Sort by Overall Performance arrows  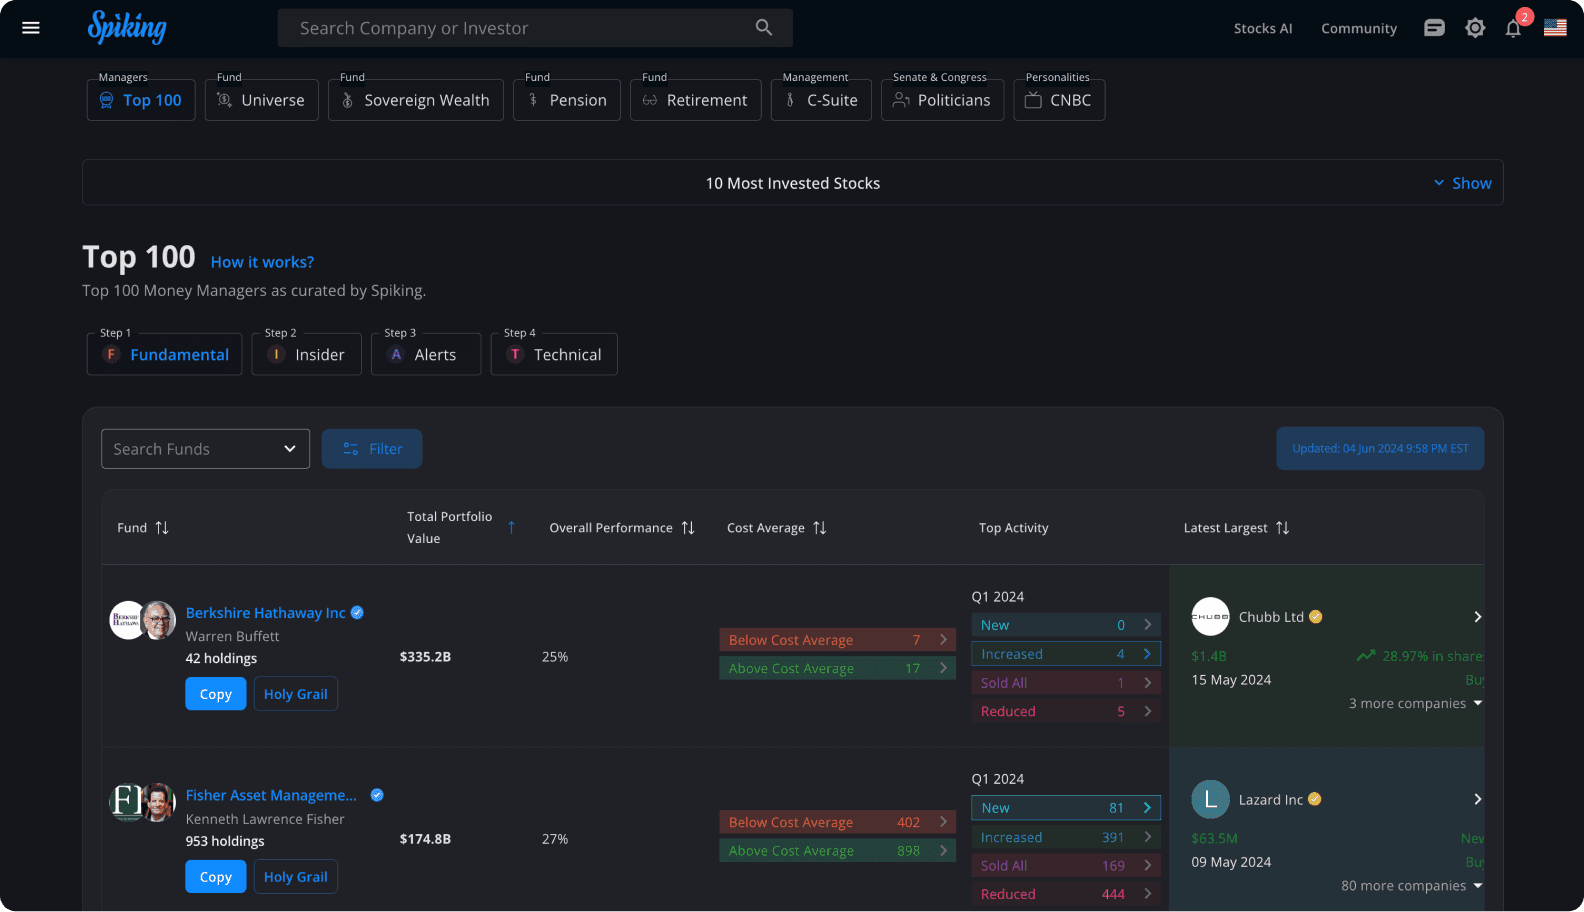[688, 528]
